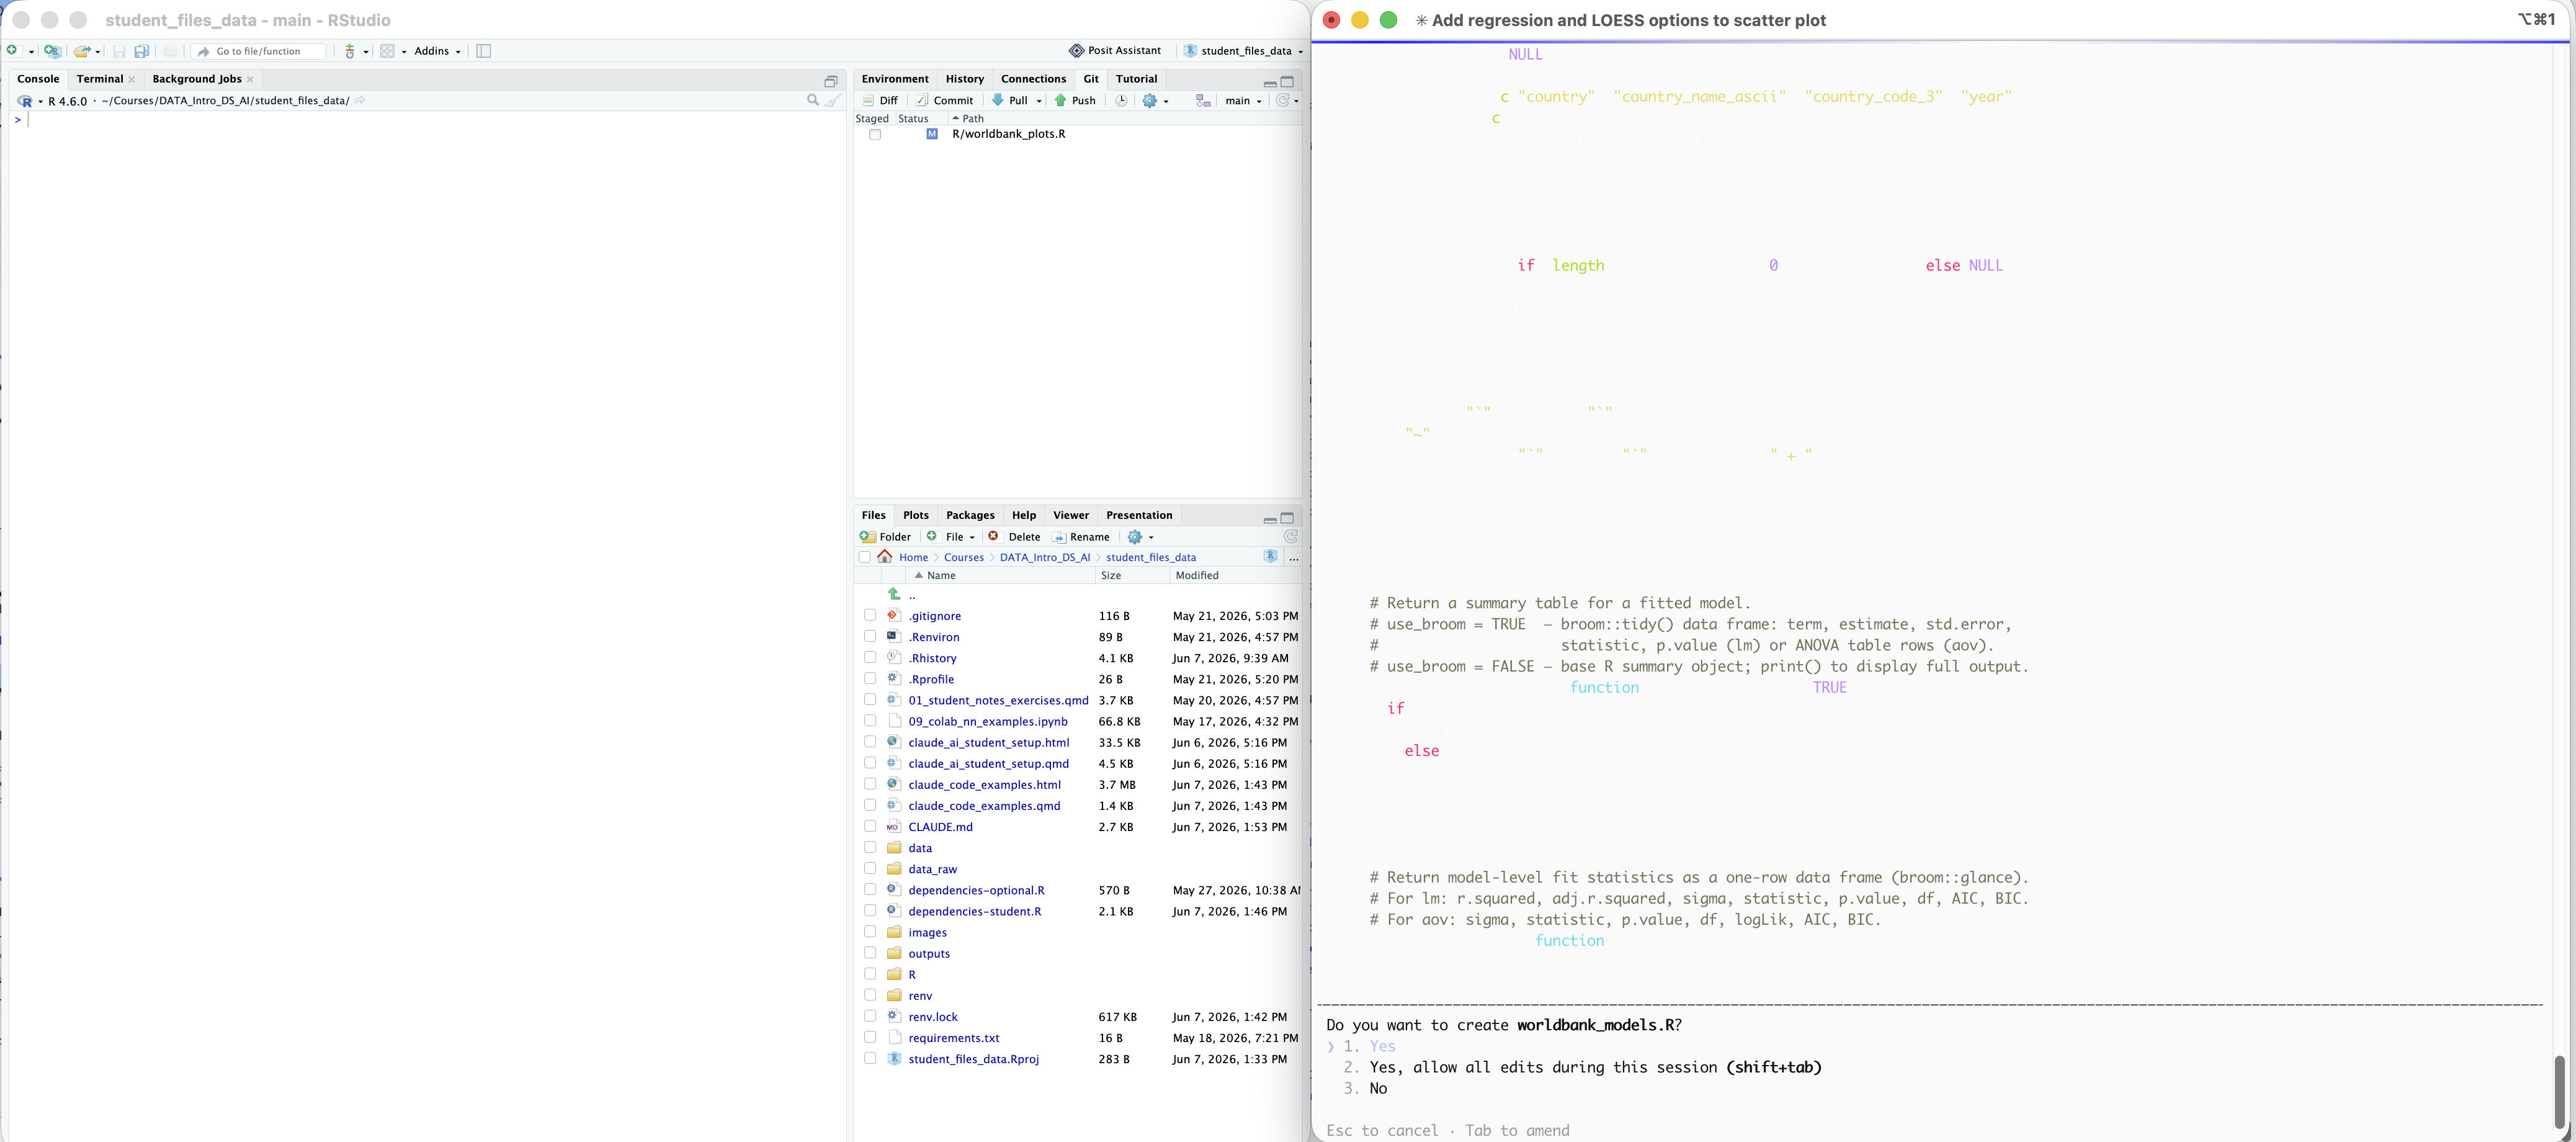Click the console pane restore windows icon
The height and width of the screenshot is (1142, 2576).
click(x=831, y=82)
